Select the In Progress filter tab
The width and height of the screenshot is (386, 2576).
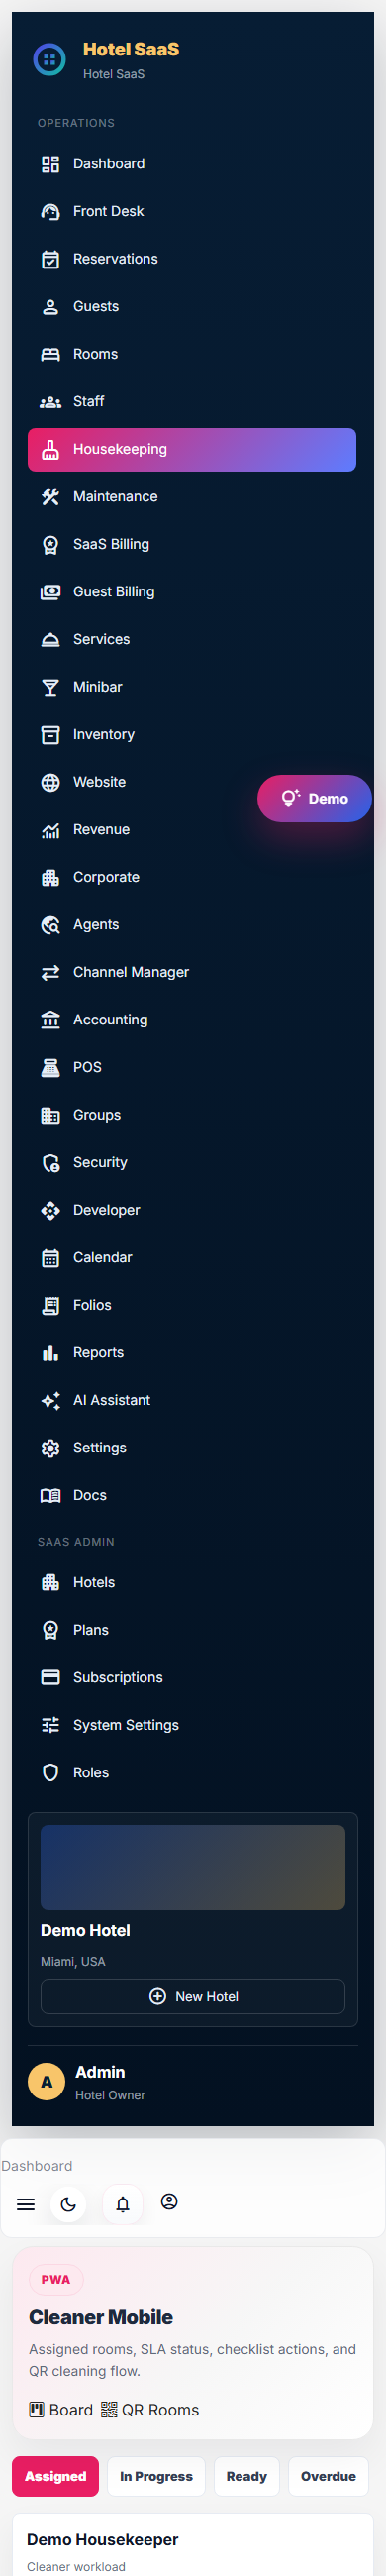156,2475
